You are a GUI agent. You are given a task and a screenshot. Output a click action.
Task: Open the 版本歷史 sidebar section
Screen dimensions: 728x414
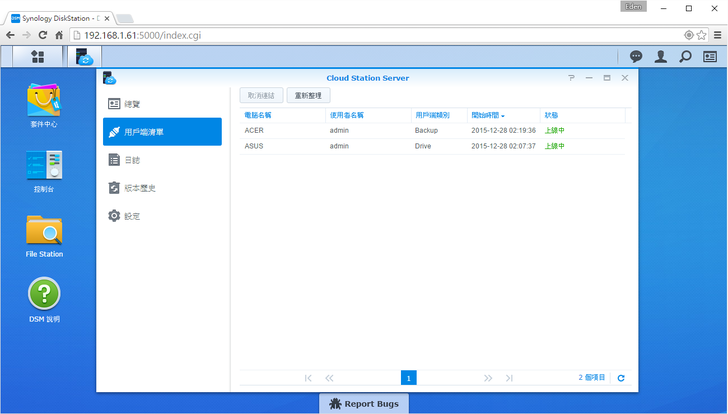(x=139, y=188)
